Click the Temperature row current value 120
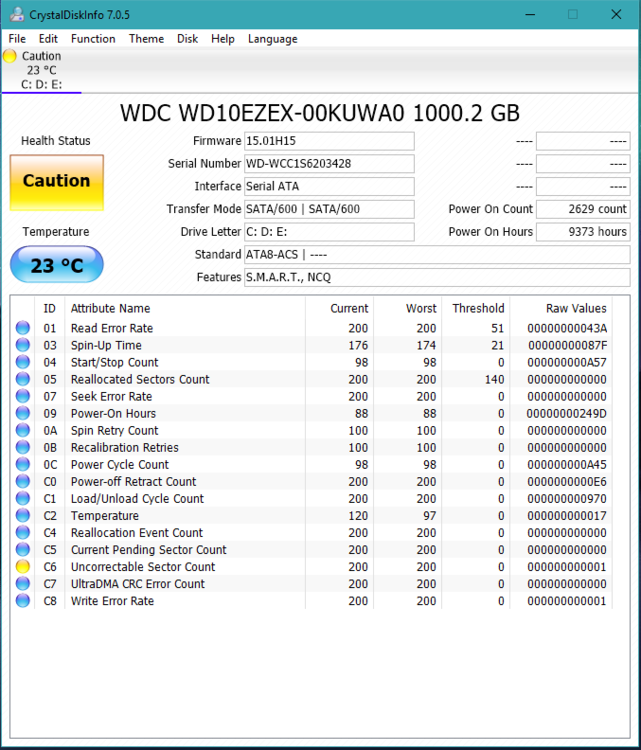Image resolution: width=641 pixels, height=750 pixels. pyautogui.click(x=358, y=516)
